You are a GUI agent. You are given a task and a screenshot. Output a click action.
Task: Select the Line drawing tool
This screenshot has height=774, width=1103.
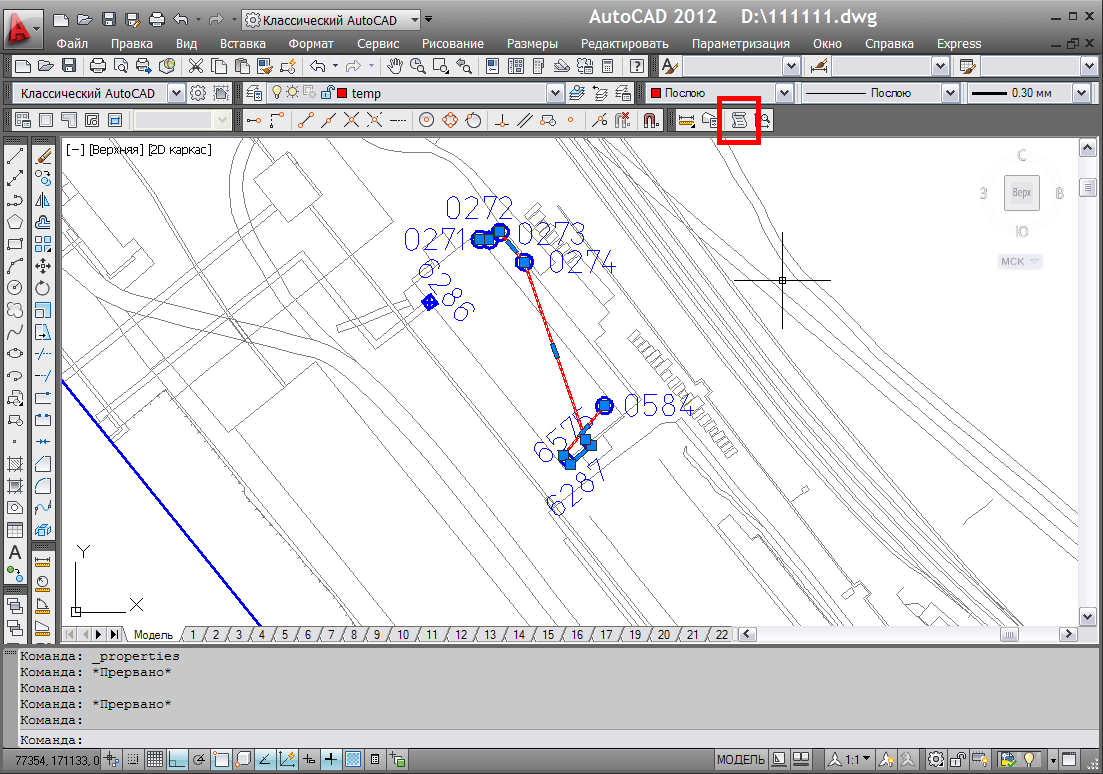click(15, 157)
